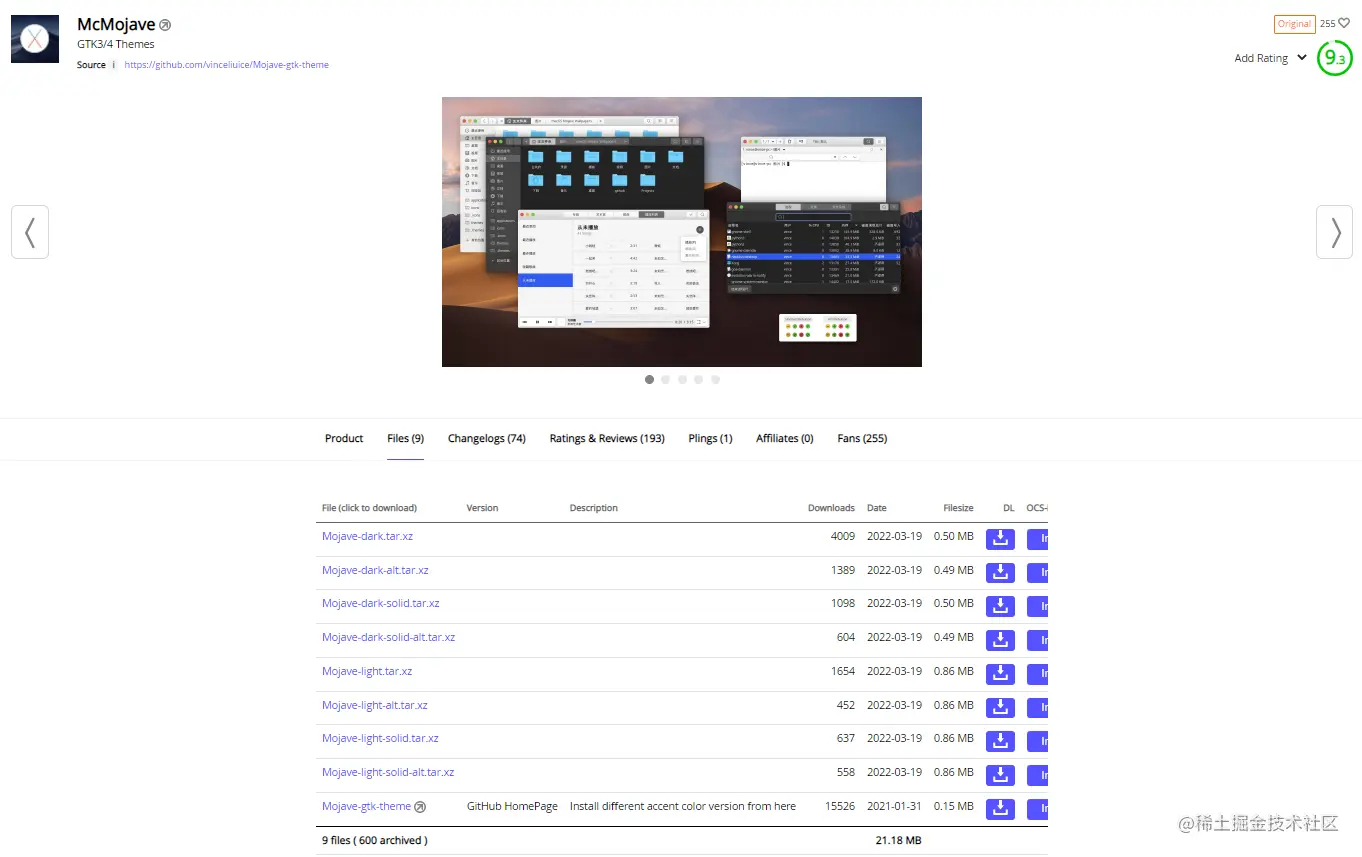Click the Description column header
The height and width of the screenshot is (857, 1362).
[x=594, y=508]
